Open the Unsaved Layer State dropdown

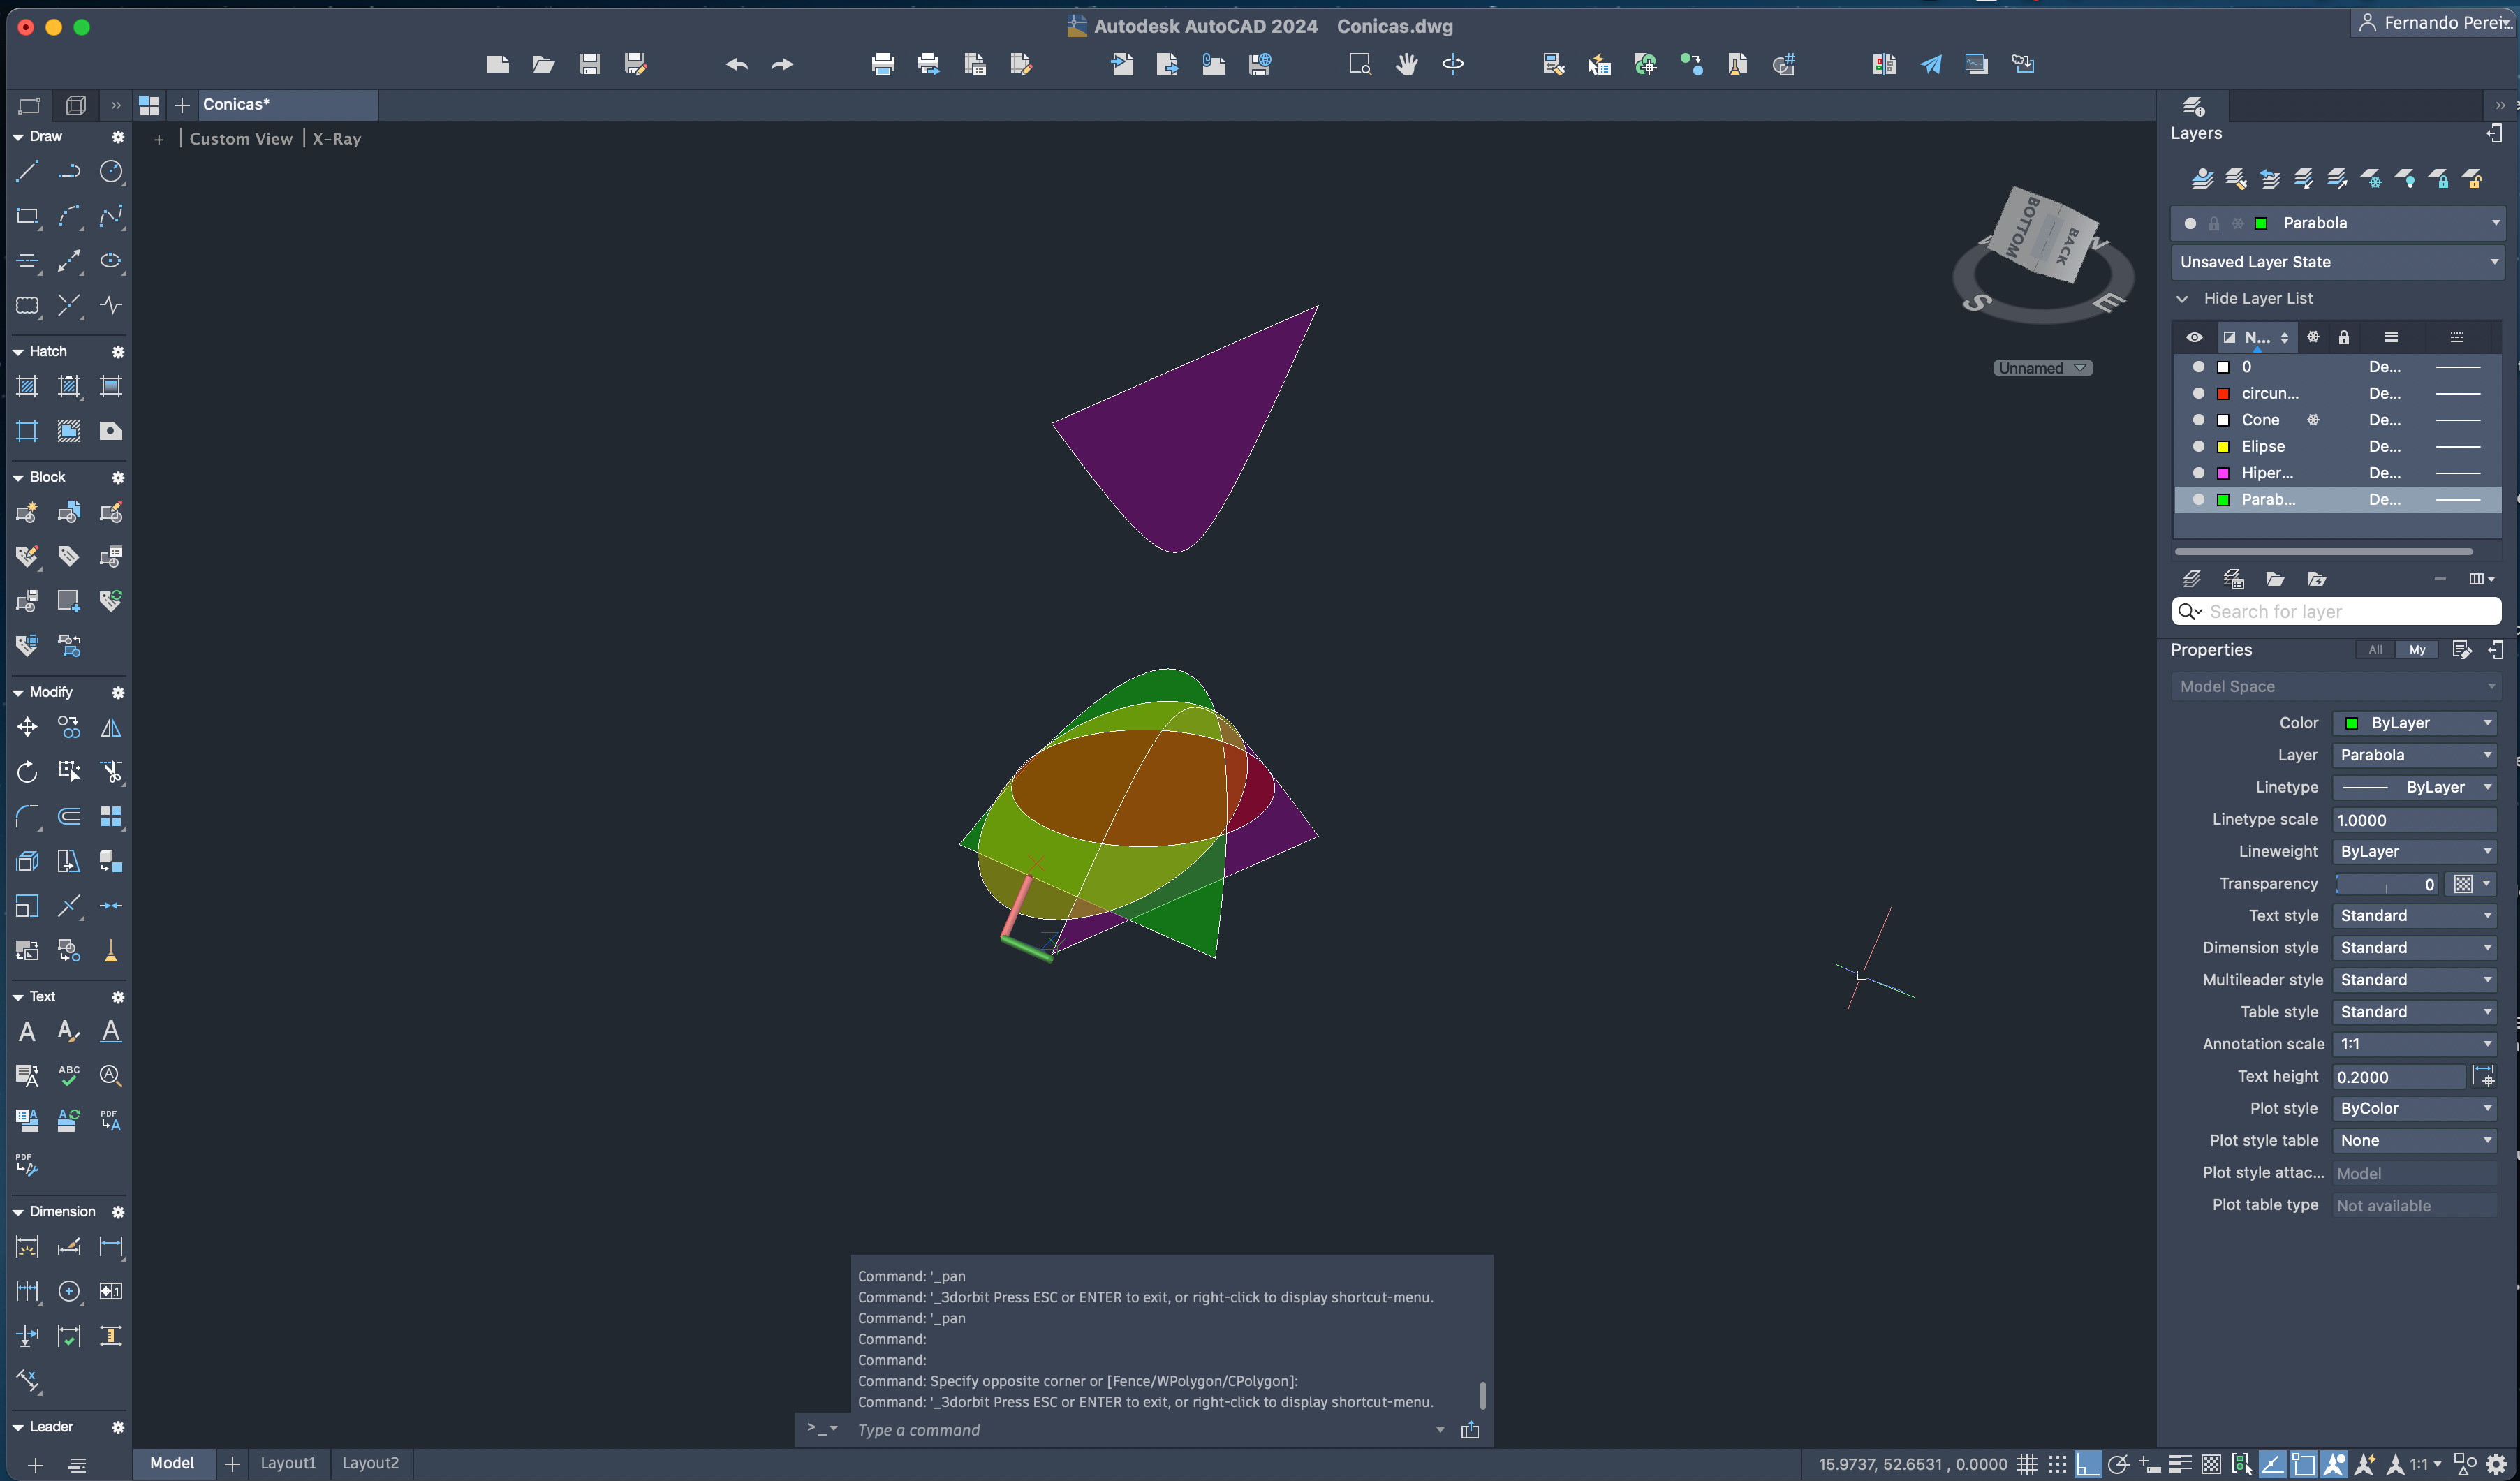[2338, 262]
